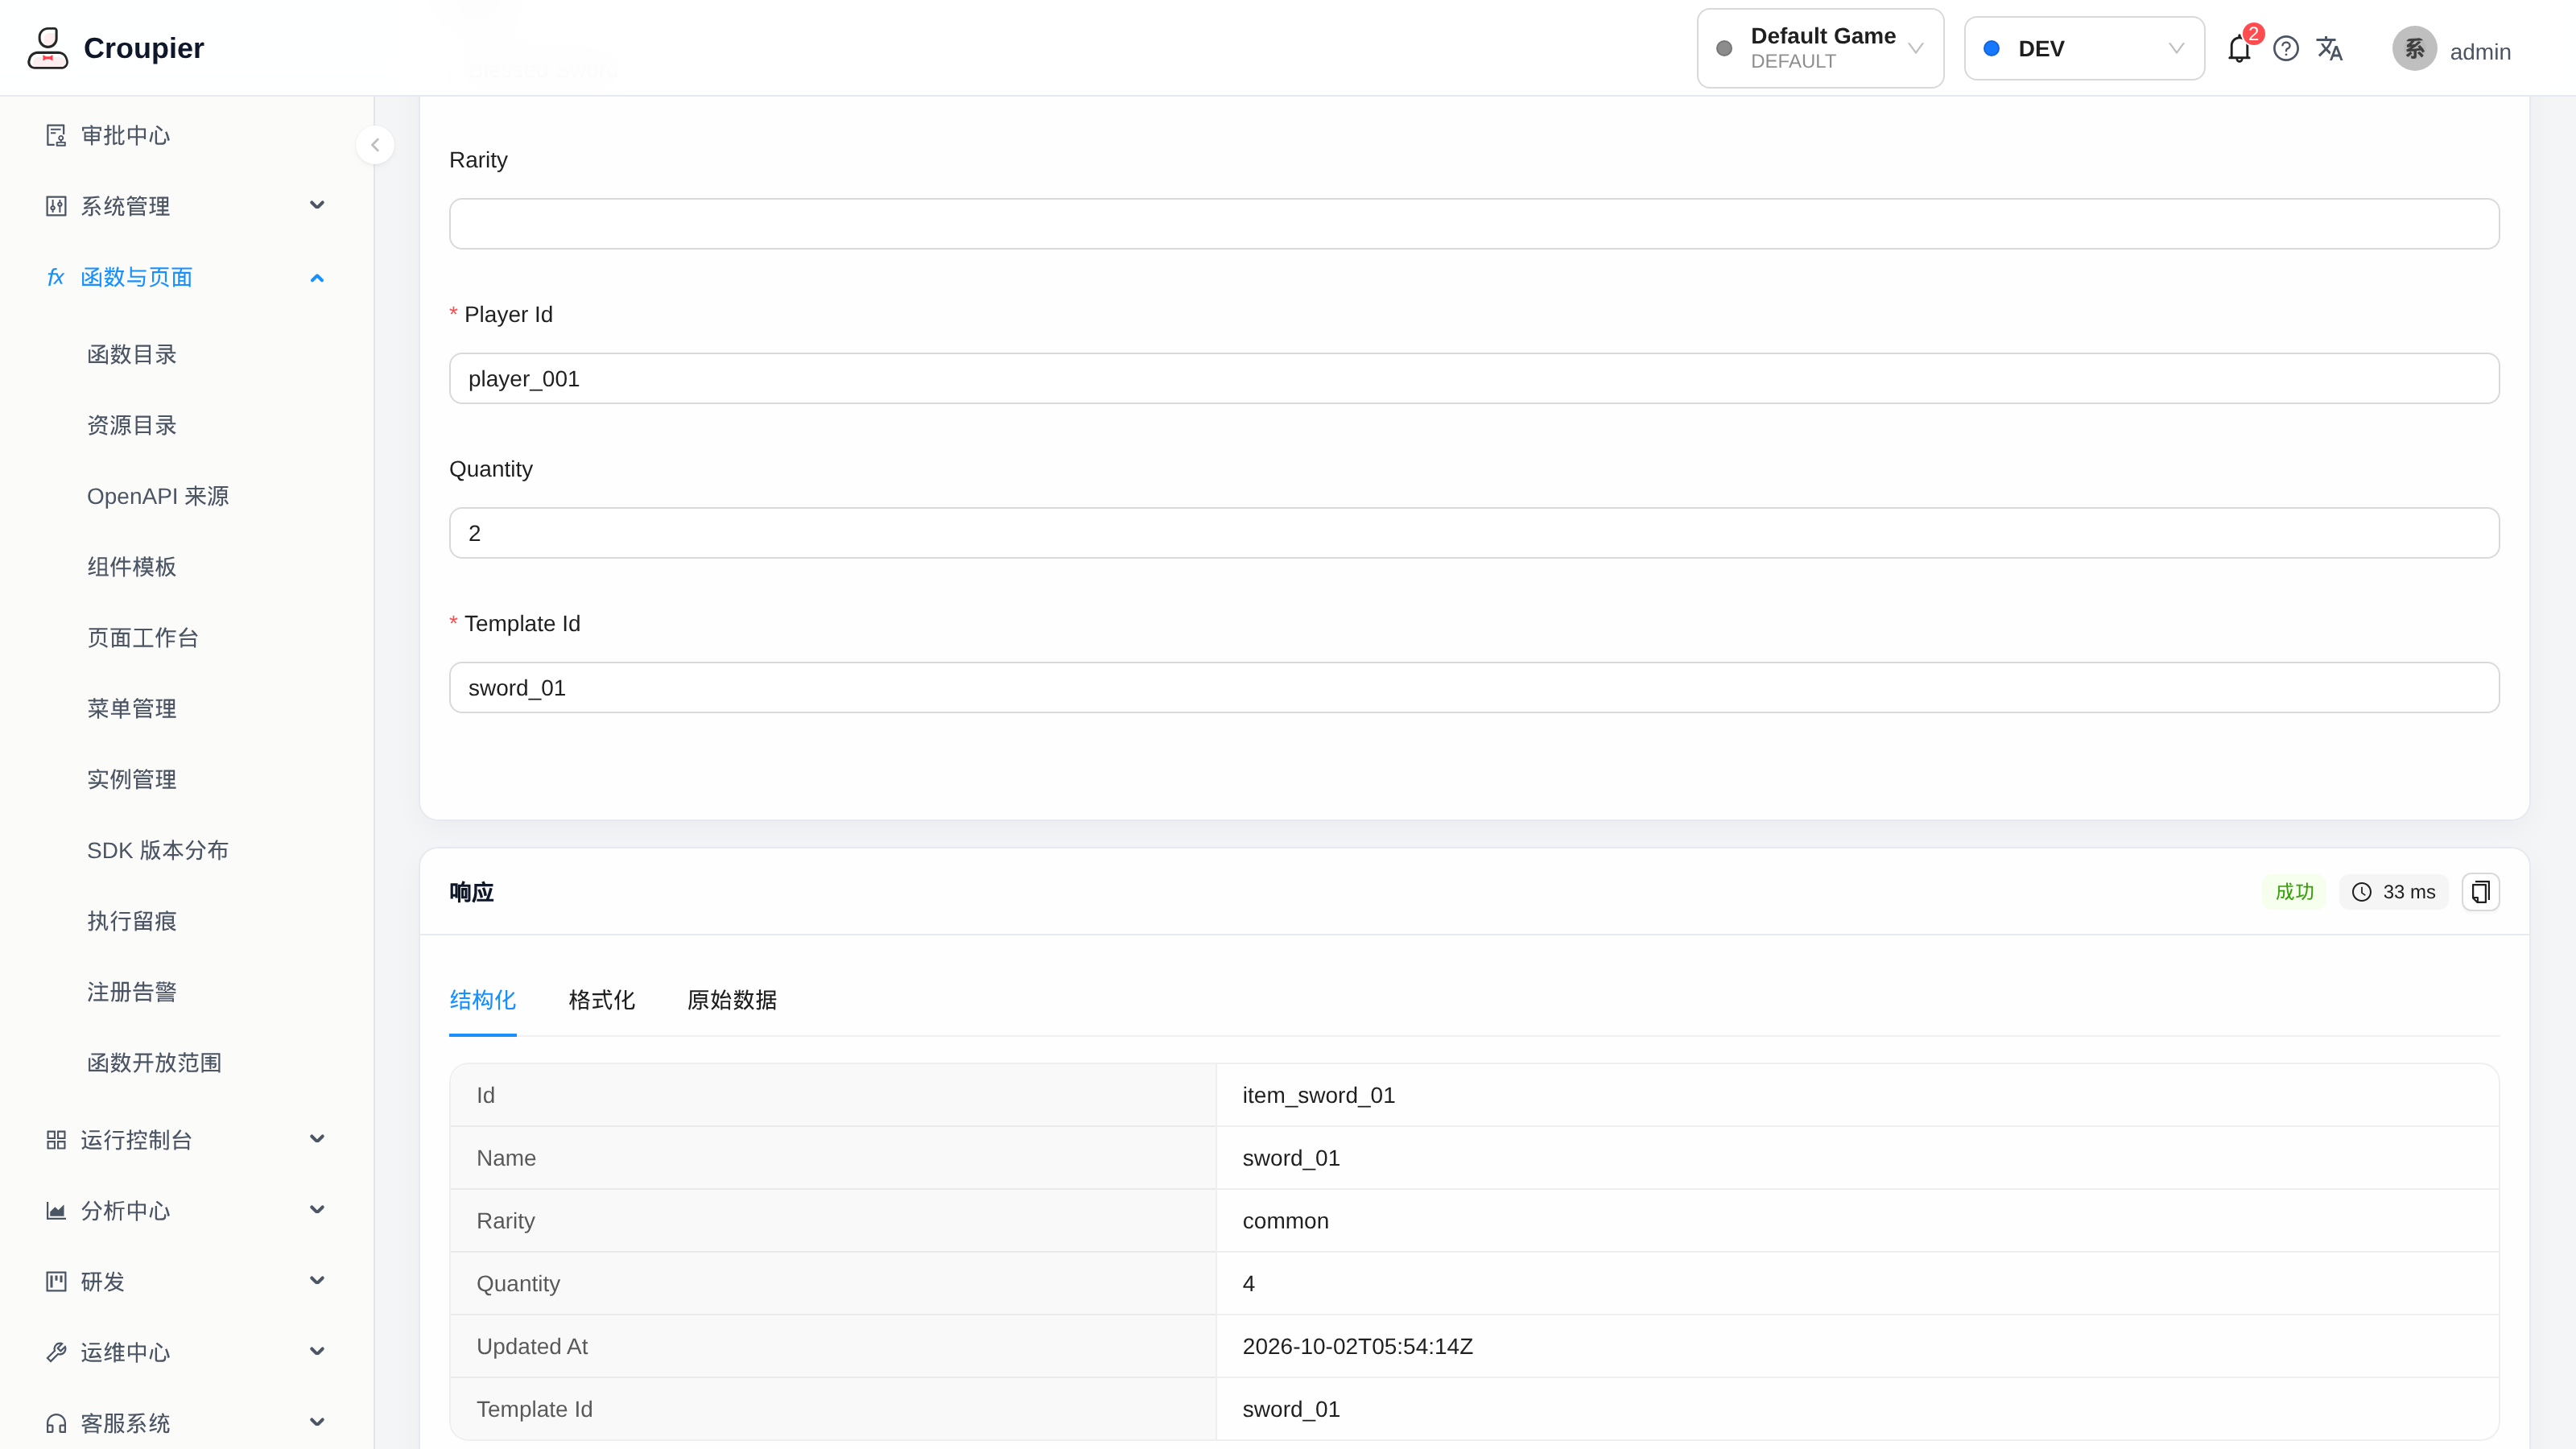Click the Croupier logo icon
The width and height of the screenshot is (2576, 1449).
pos(47,48)
